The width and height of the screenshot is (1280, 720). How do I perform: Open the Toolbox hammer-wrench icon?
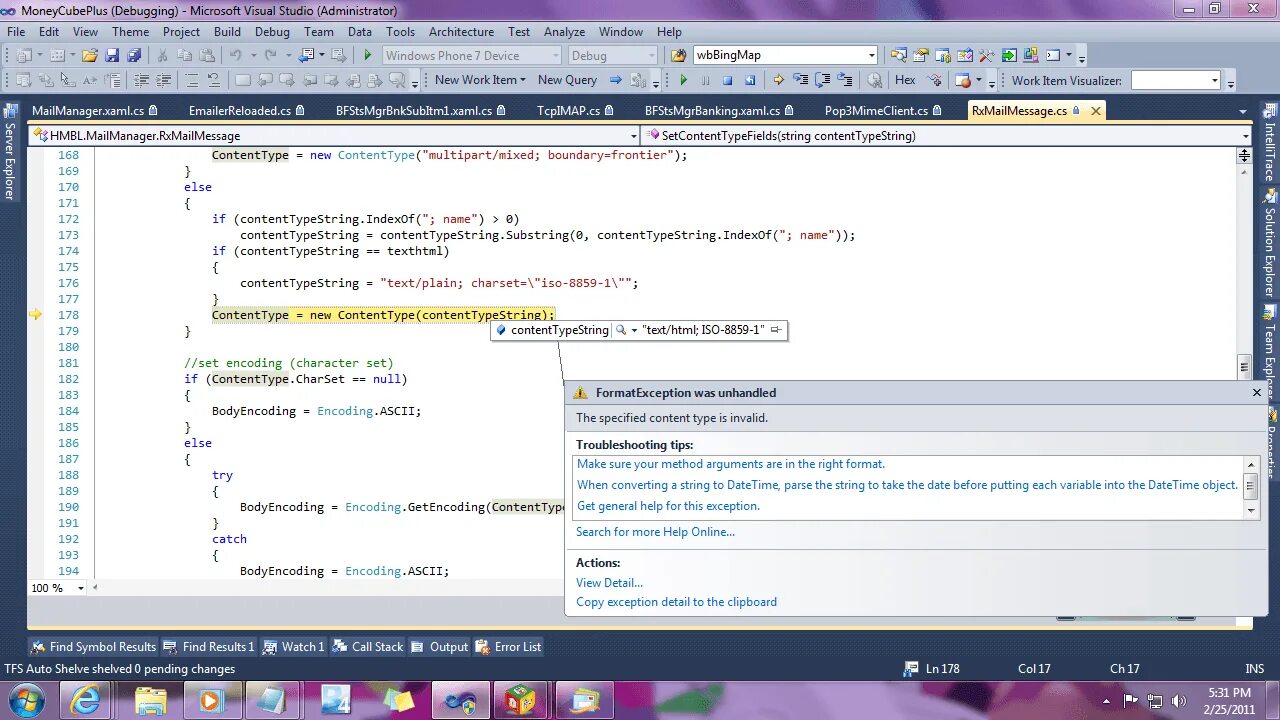tap(986, 55)
